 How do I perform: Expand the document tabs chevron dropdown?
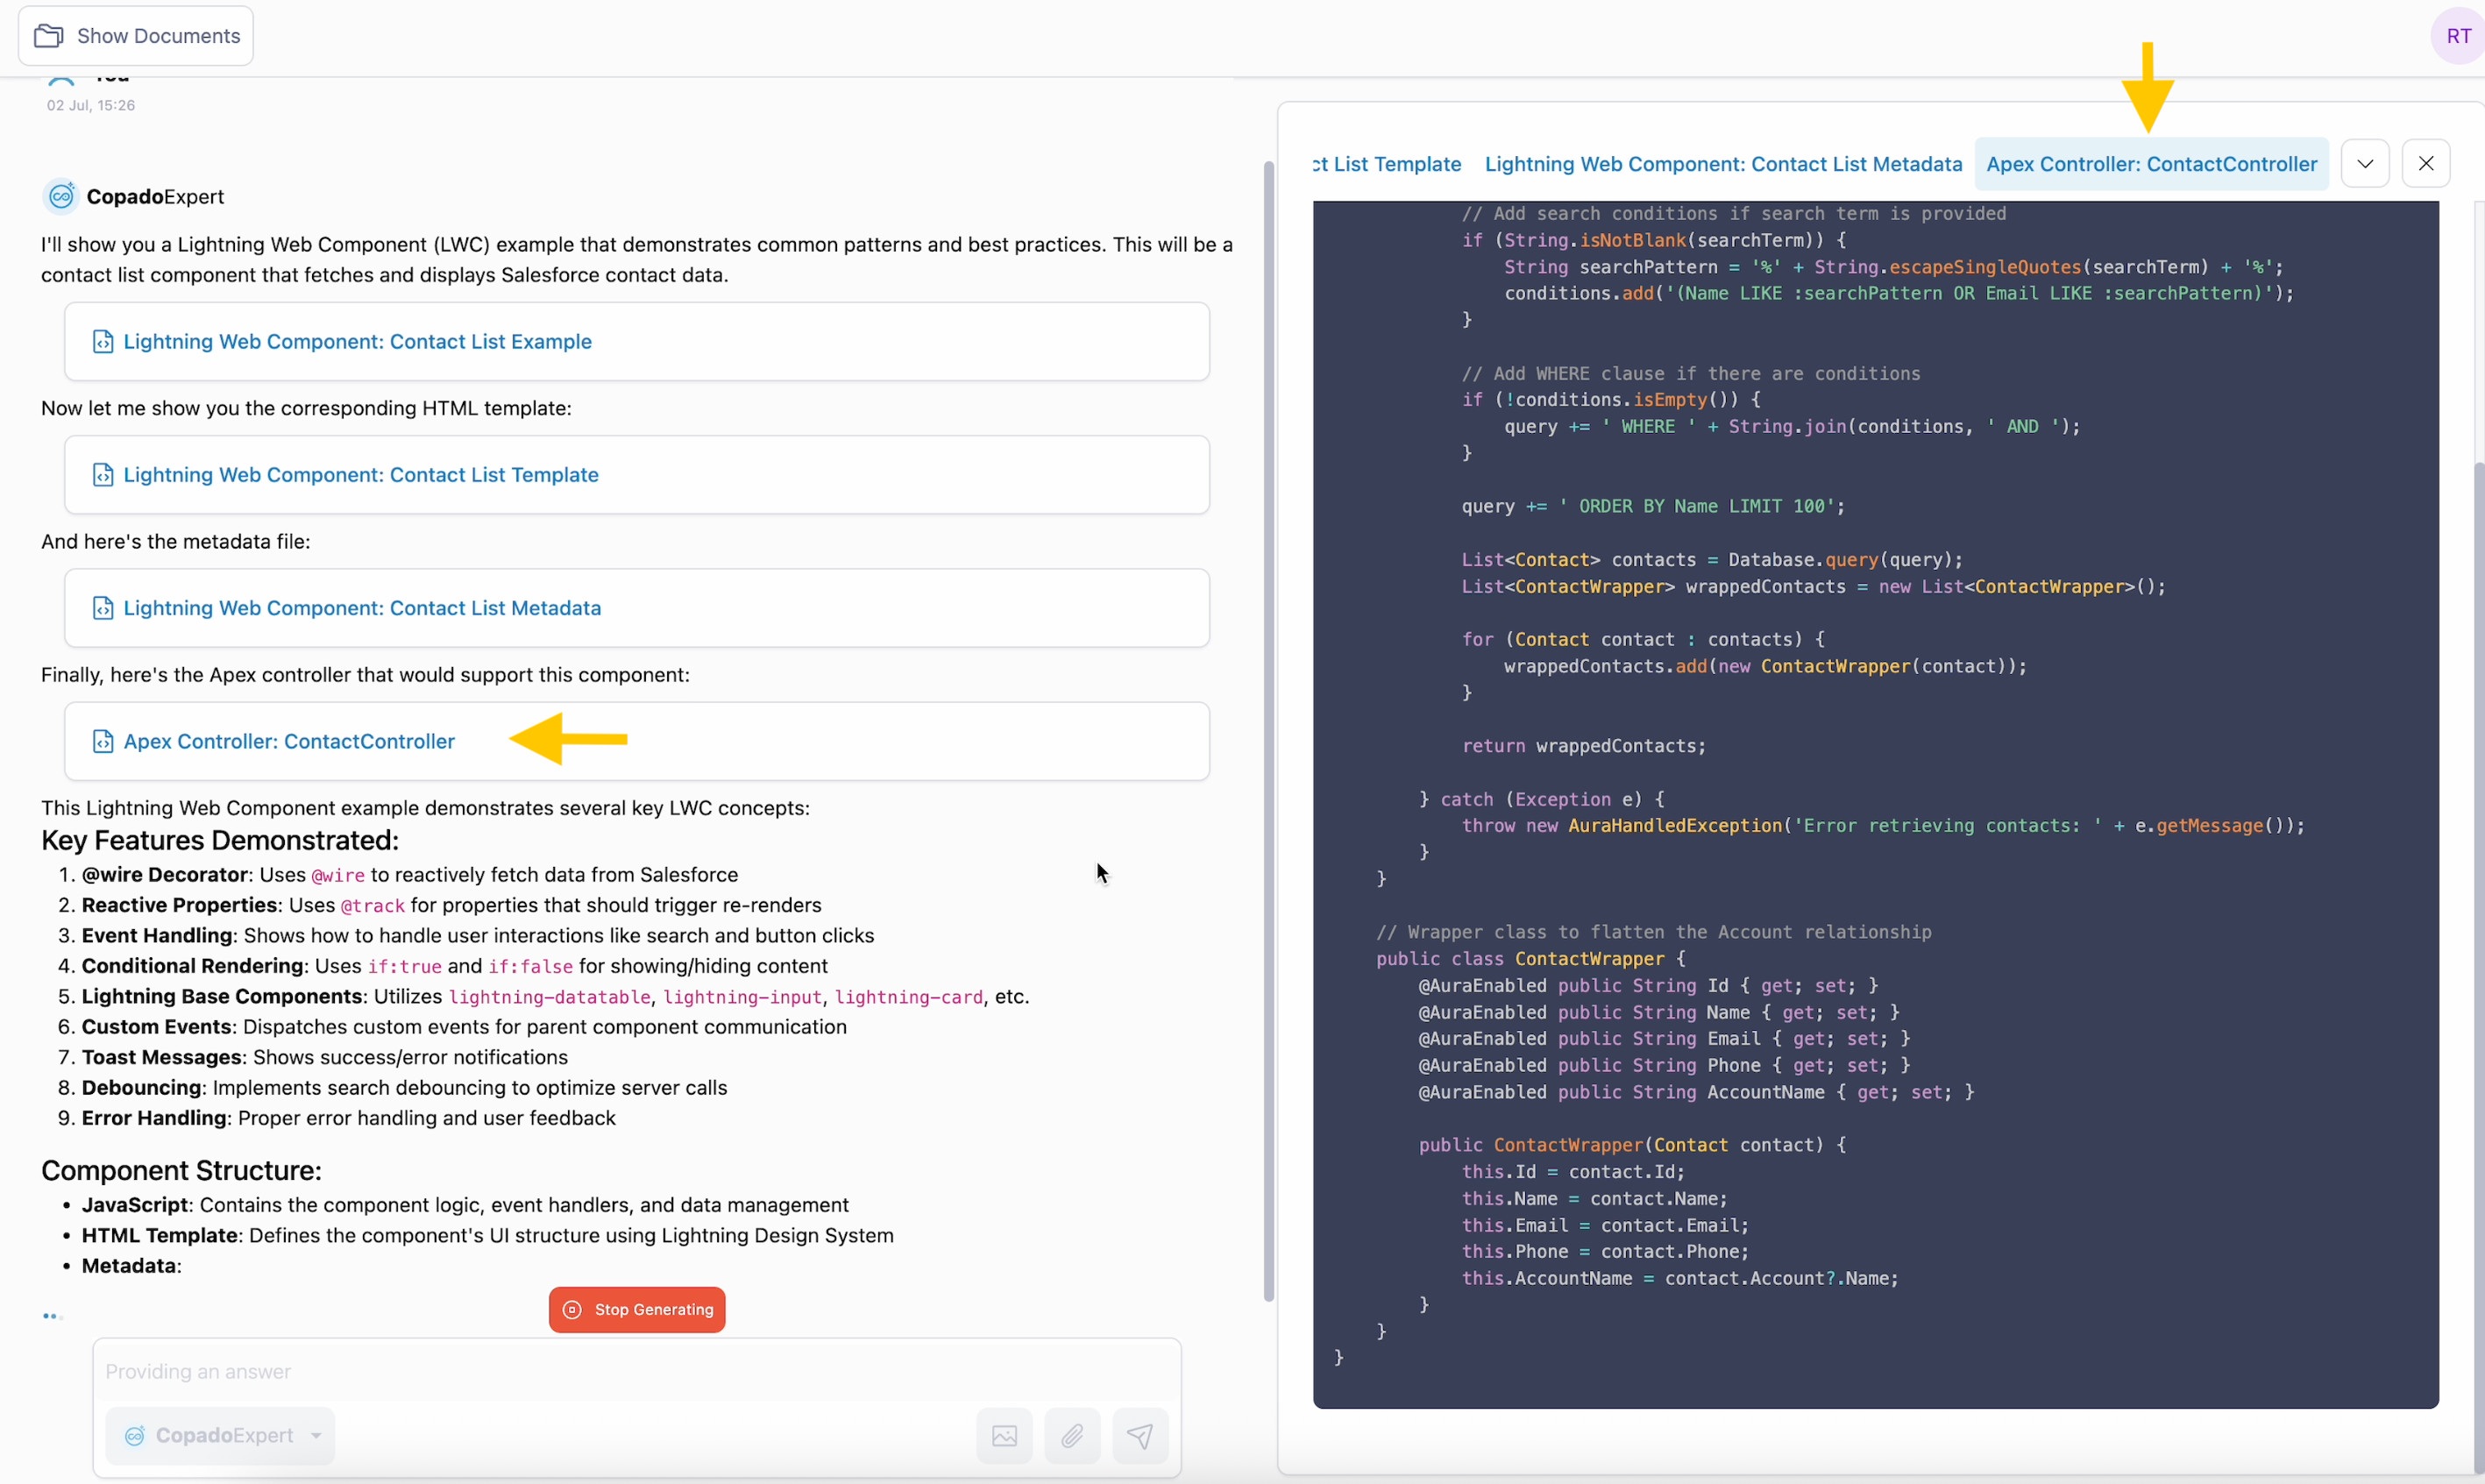click(2365, 164)
